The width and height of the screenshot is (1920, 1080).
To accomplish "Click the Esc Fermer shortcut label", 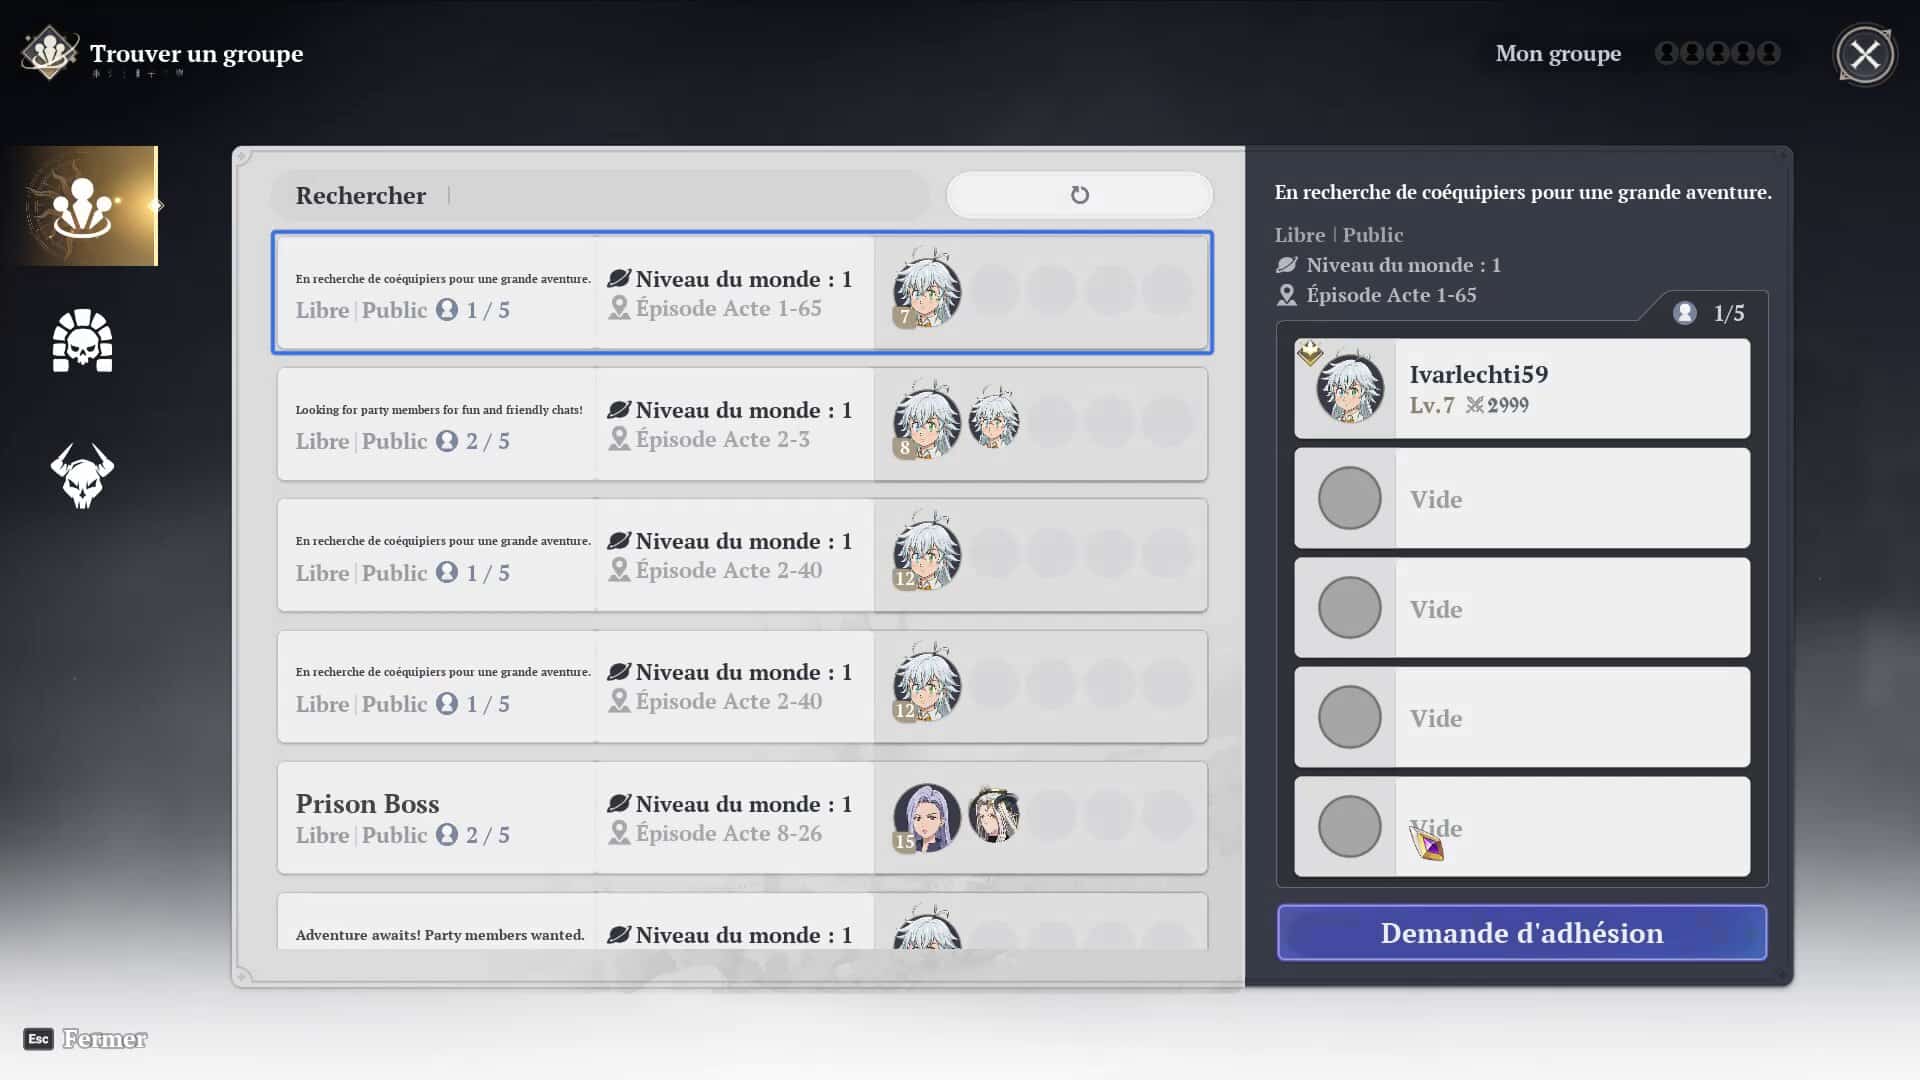I will pos(85,1039).
